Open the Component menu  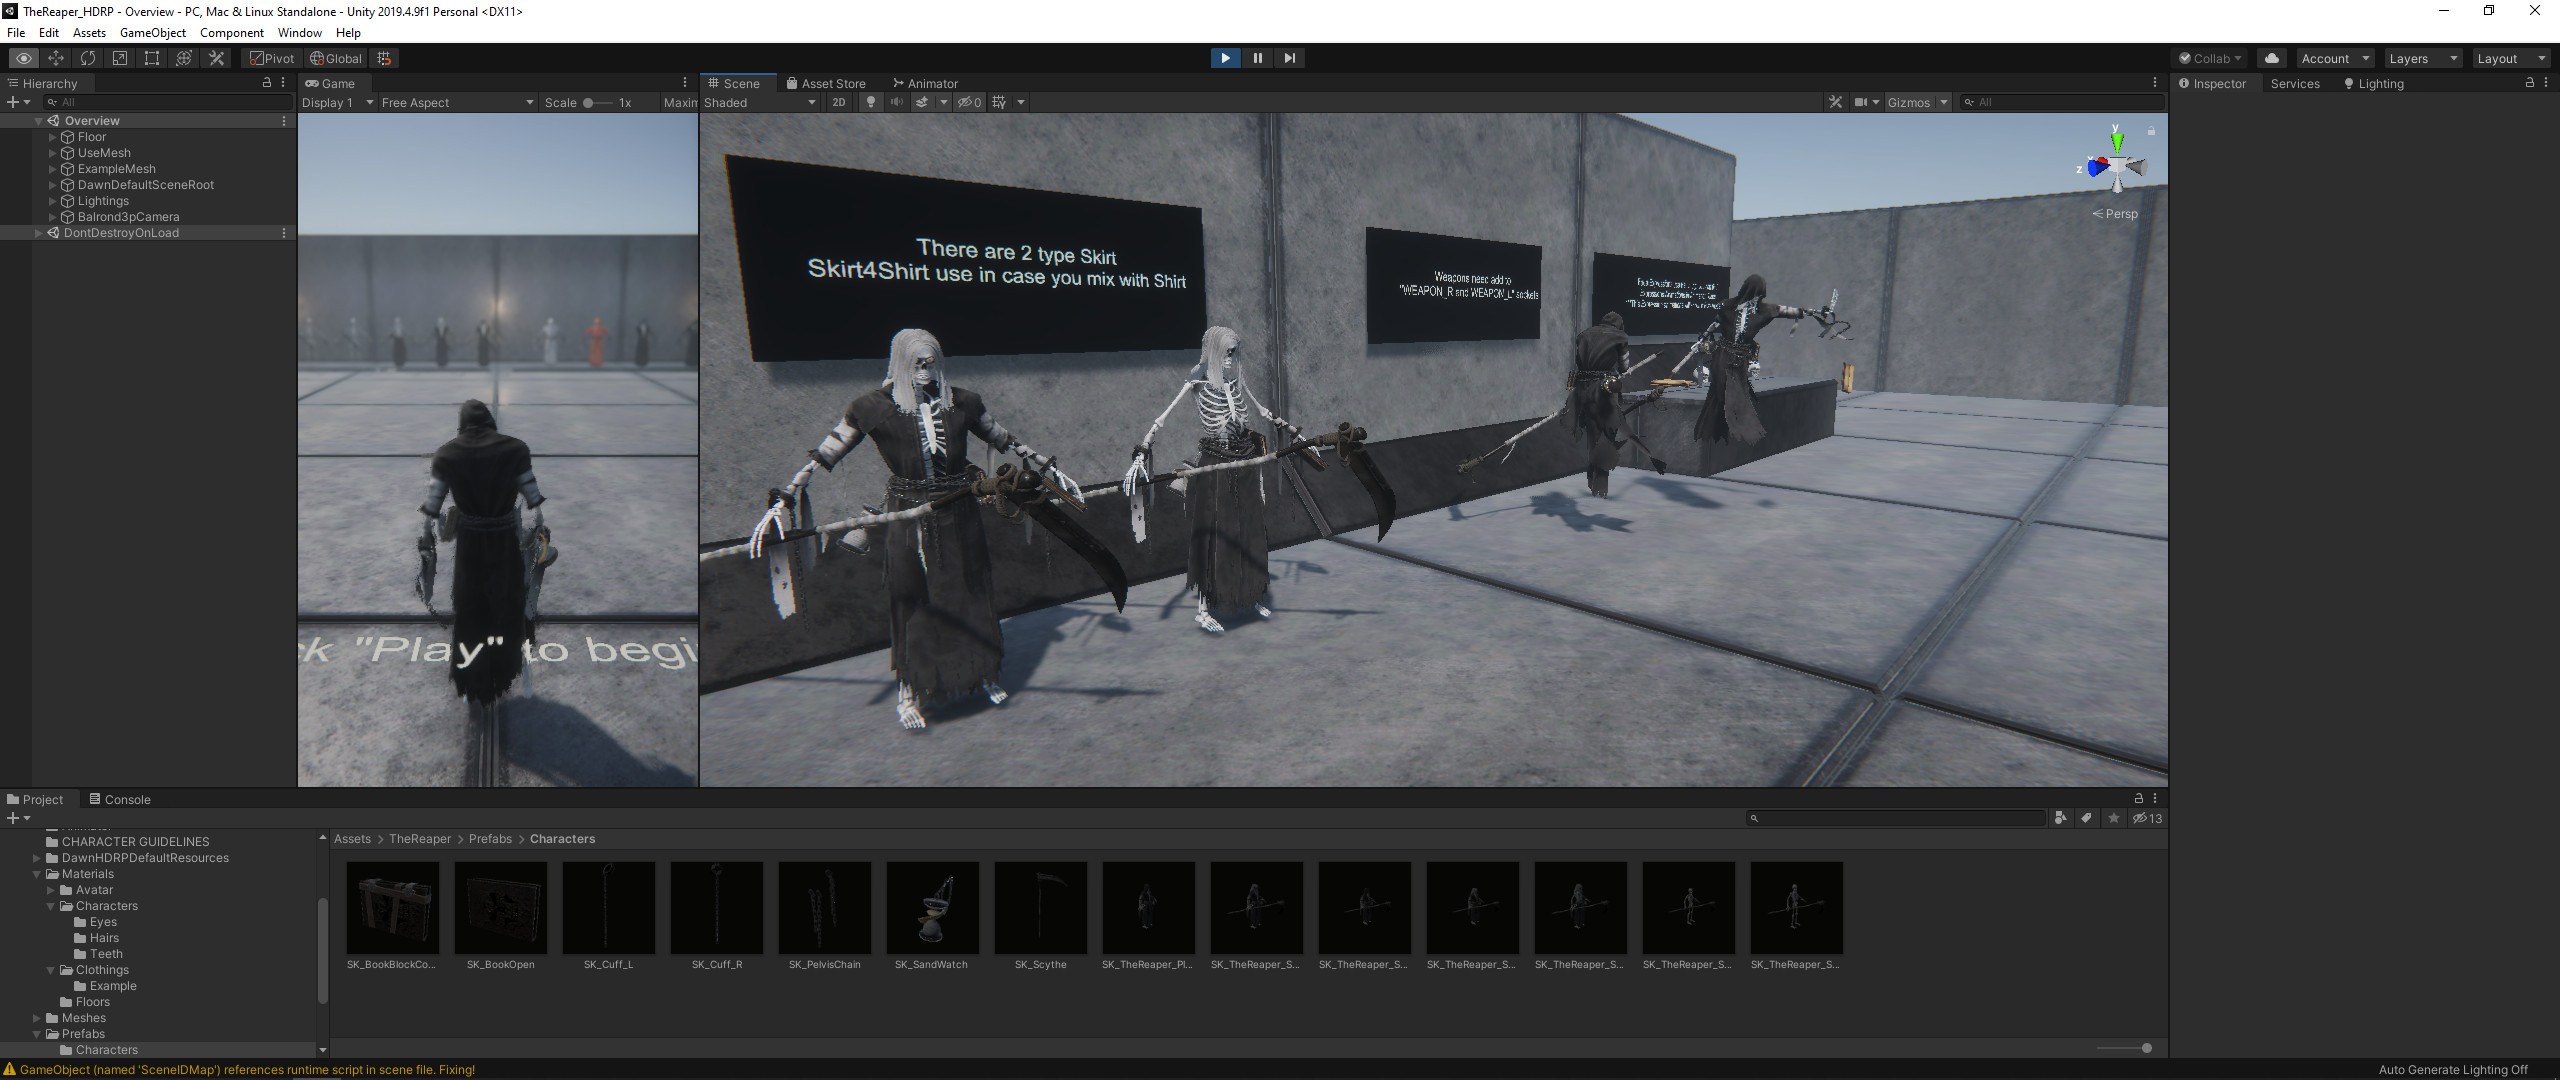pos(231,32)
